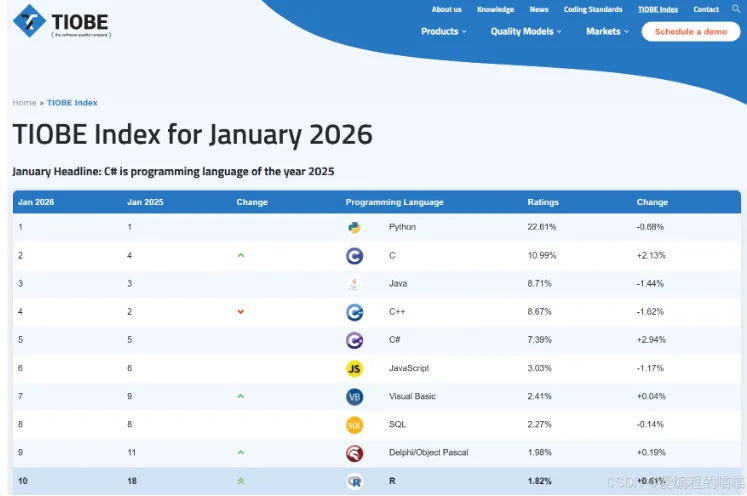This screenshot has width=747, height=496.
Task: Click the Delphi/Object Pascal icon
Action: [354, 453]
